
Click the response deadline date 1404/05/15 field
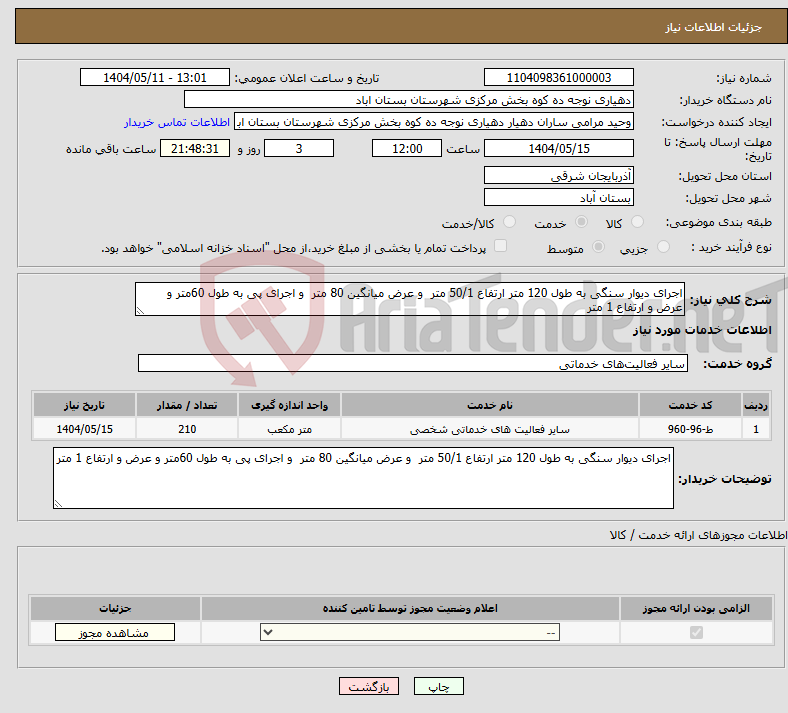coord(558,148)
